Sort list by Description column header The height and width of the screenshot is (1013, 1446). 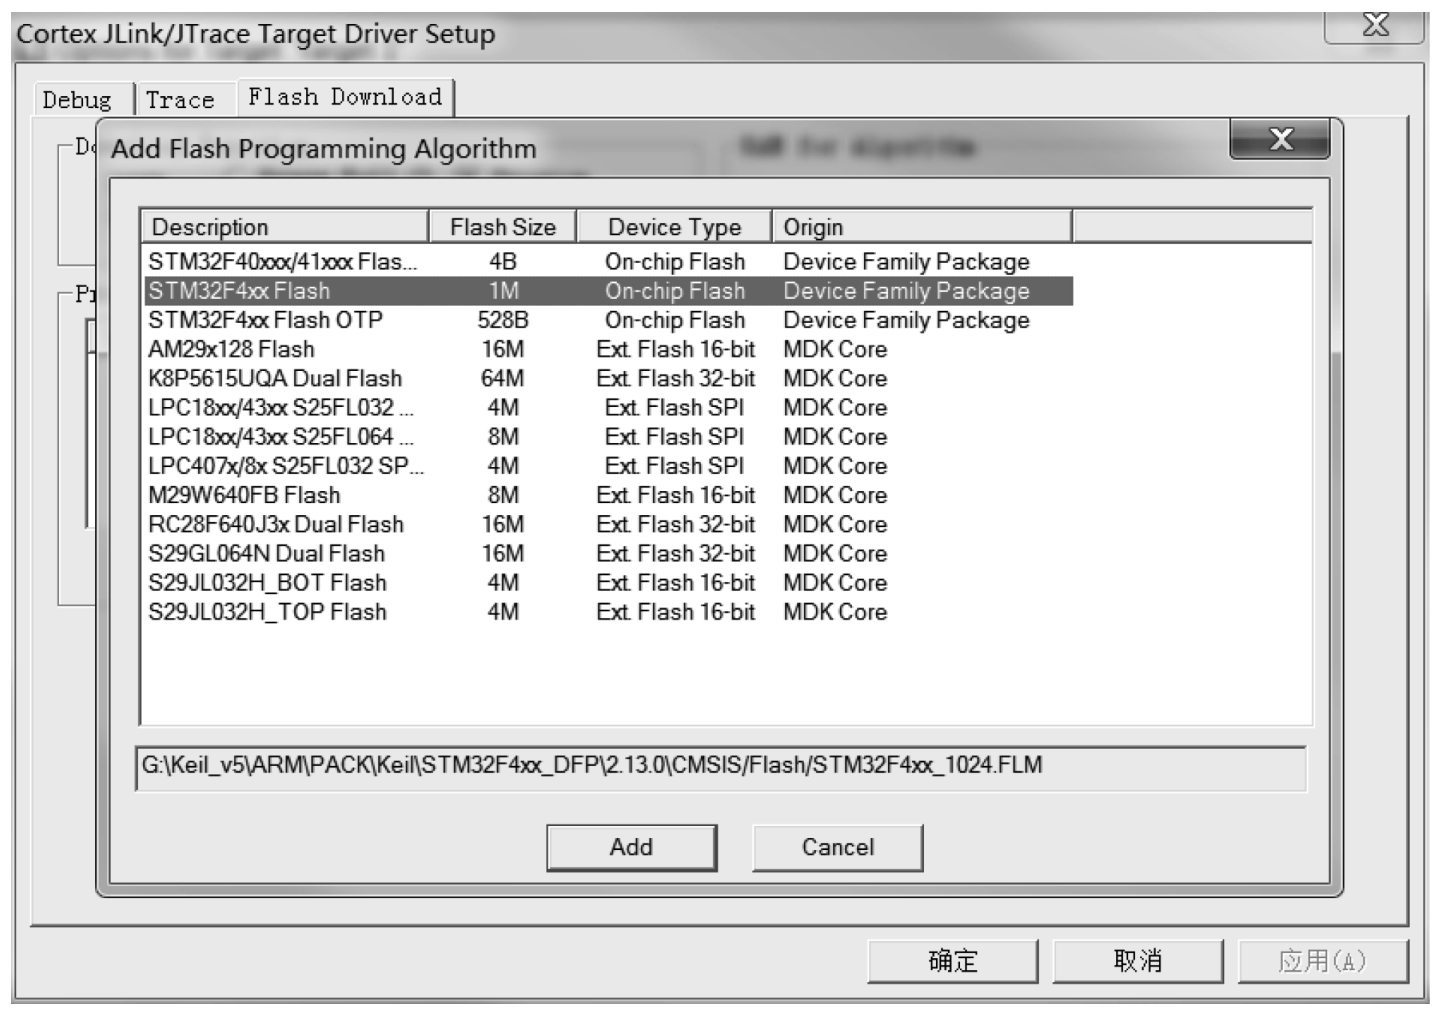coord(284,227)
